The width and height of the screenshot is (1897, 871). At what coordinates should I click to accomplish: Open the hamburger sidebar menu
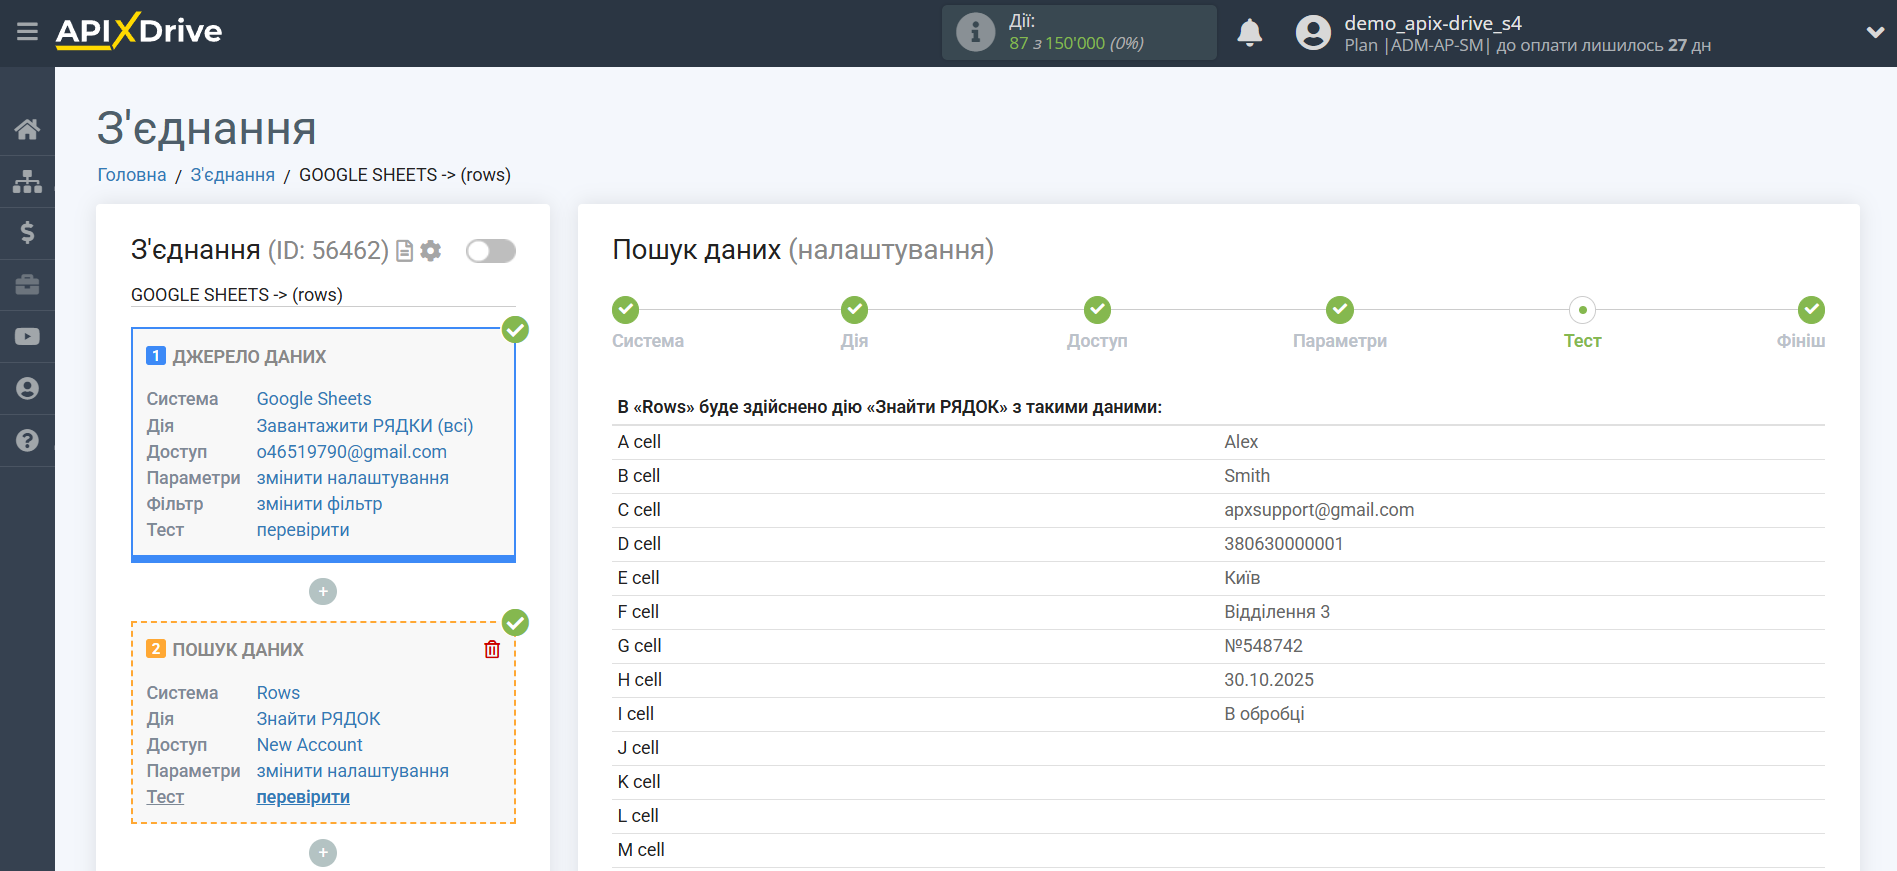click(x=27, y=32)
